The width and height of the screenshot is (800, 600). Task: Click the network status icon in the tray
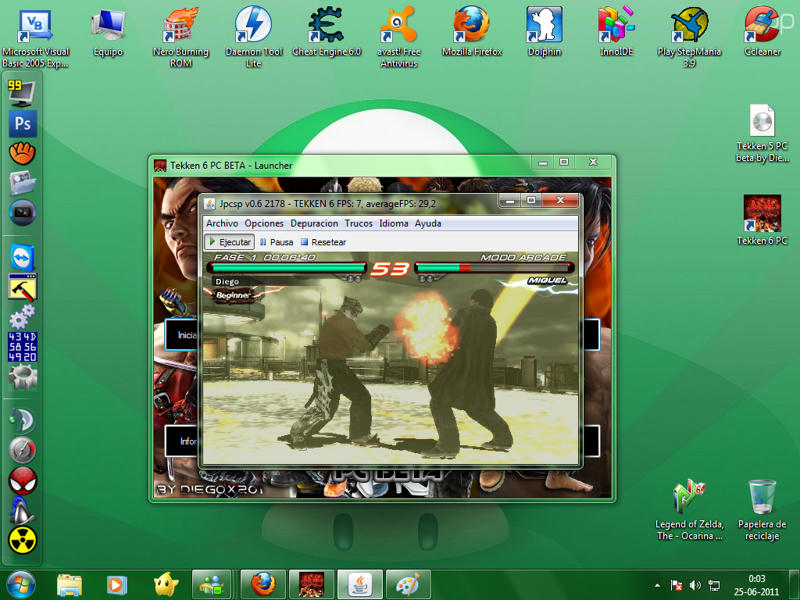tap(714, 585)
